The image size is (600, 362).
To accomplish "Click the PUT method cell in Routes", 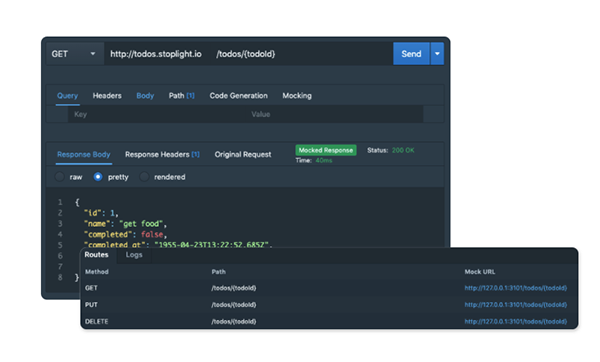I will coord(91,305).
